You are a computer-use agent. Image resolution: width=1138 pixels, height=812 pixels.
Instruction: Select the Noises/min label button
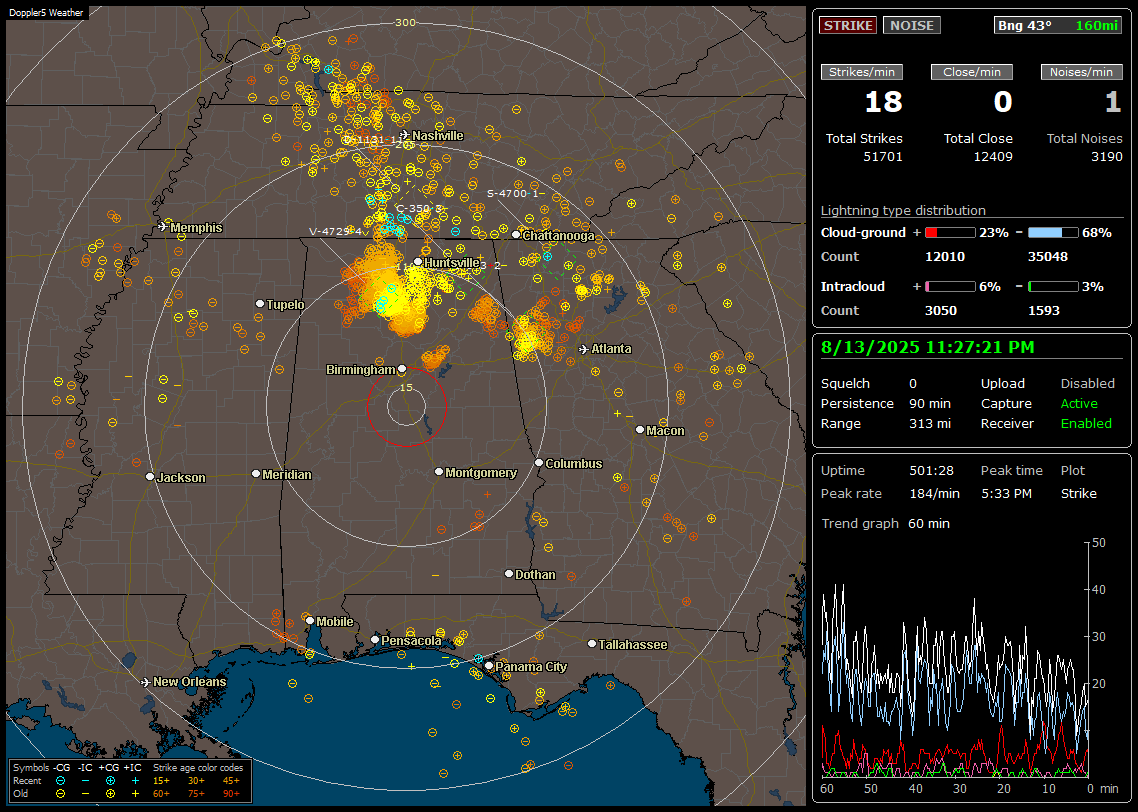click(x=1081, y=72)
